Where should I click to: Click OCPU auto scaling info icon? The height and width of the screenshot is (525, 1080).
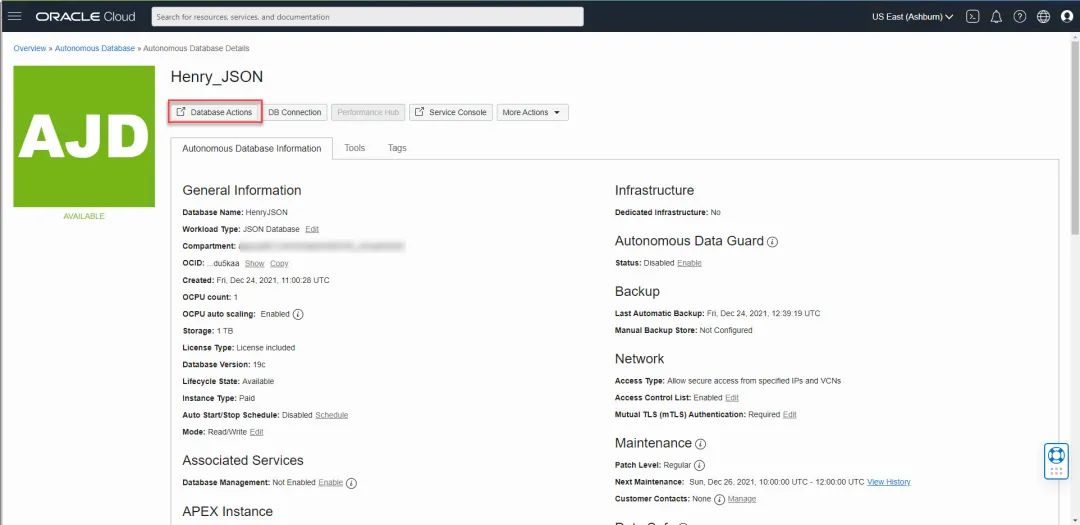298,314
